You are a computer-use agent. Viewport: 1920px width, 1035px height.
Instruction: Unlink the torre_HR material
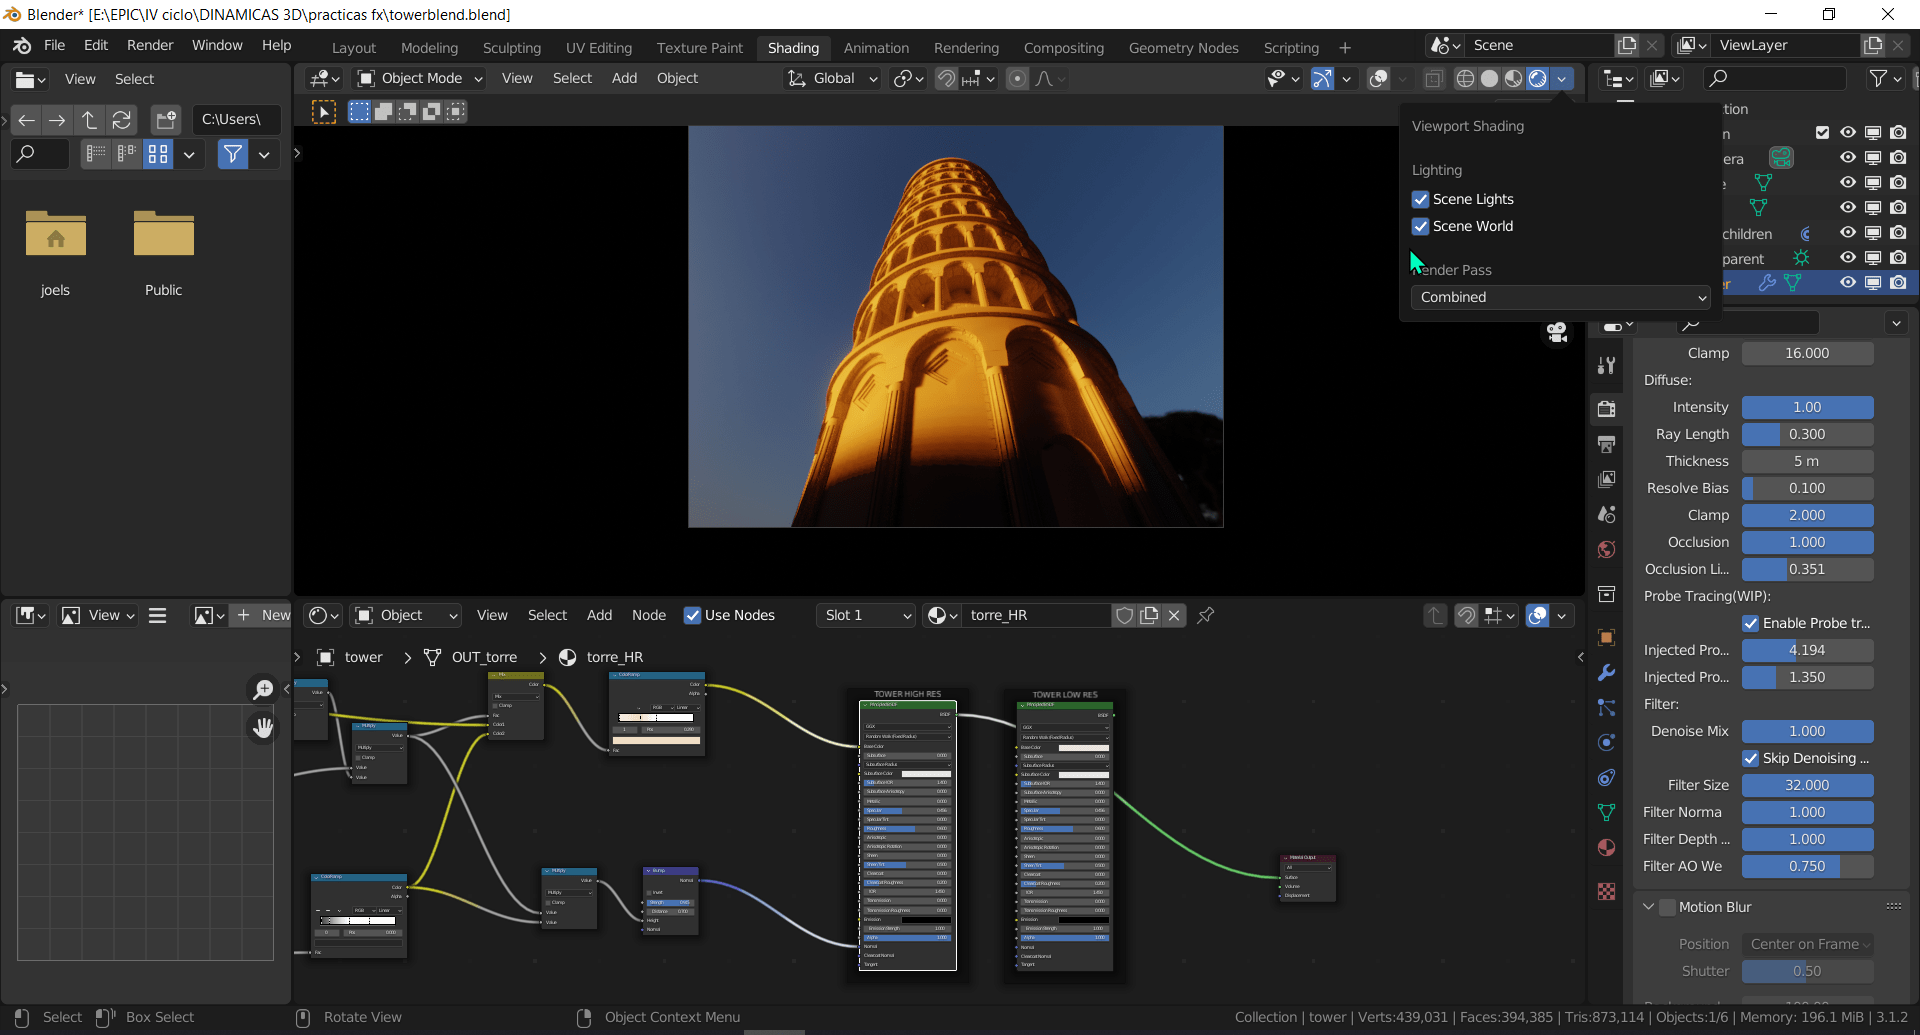1174,615
